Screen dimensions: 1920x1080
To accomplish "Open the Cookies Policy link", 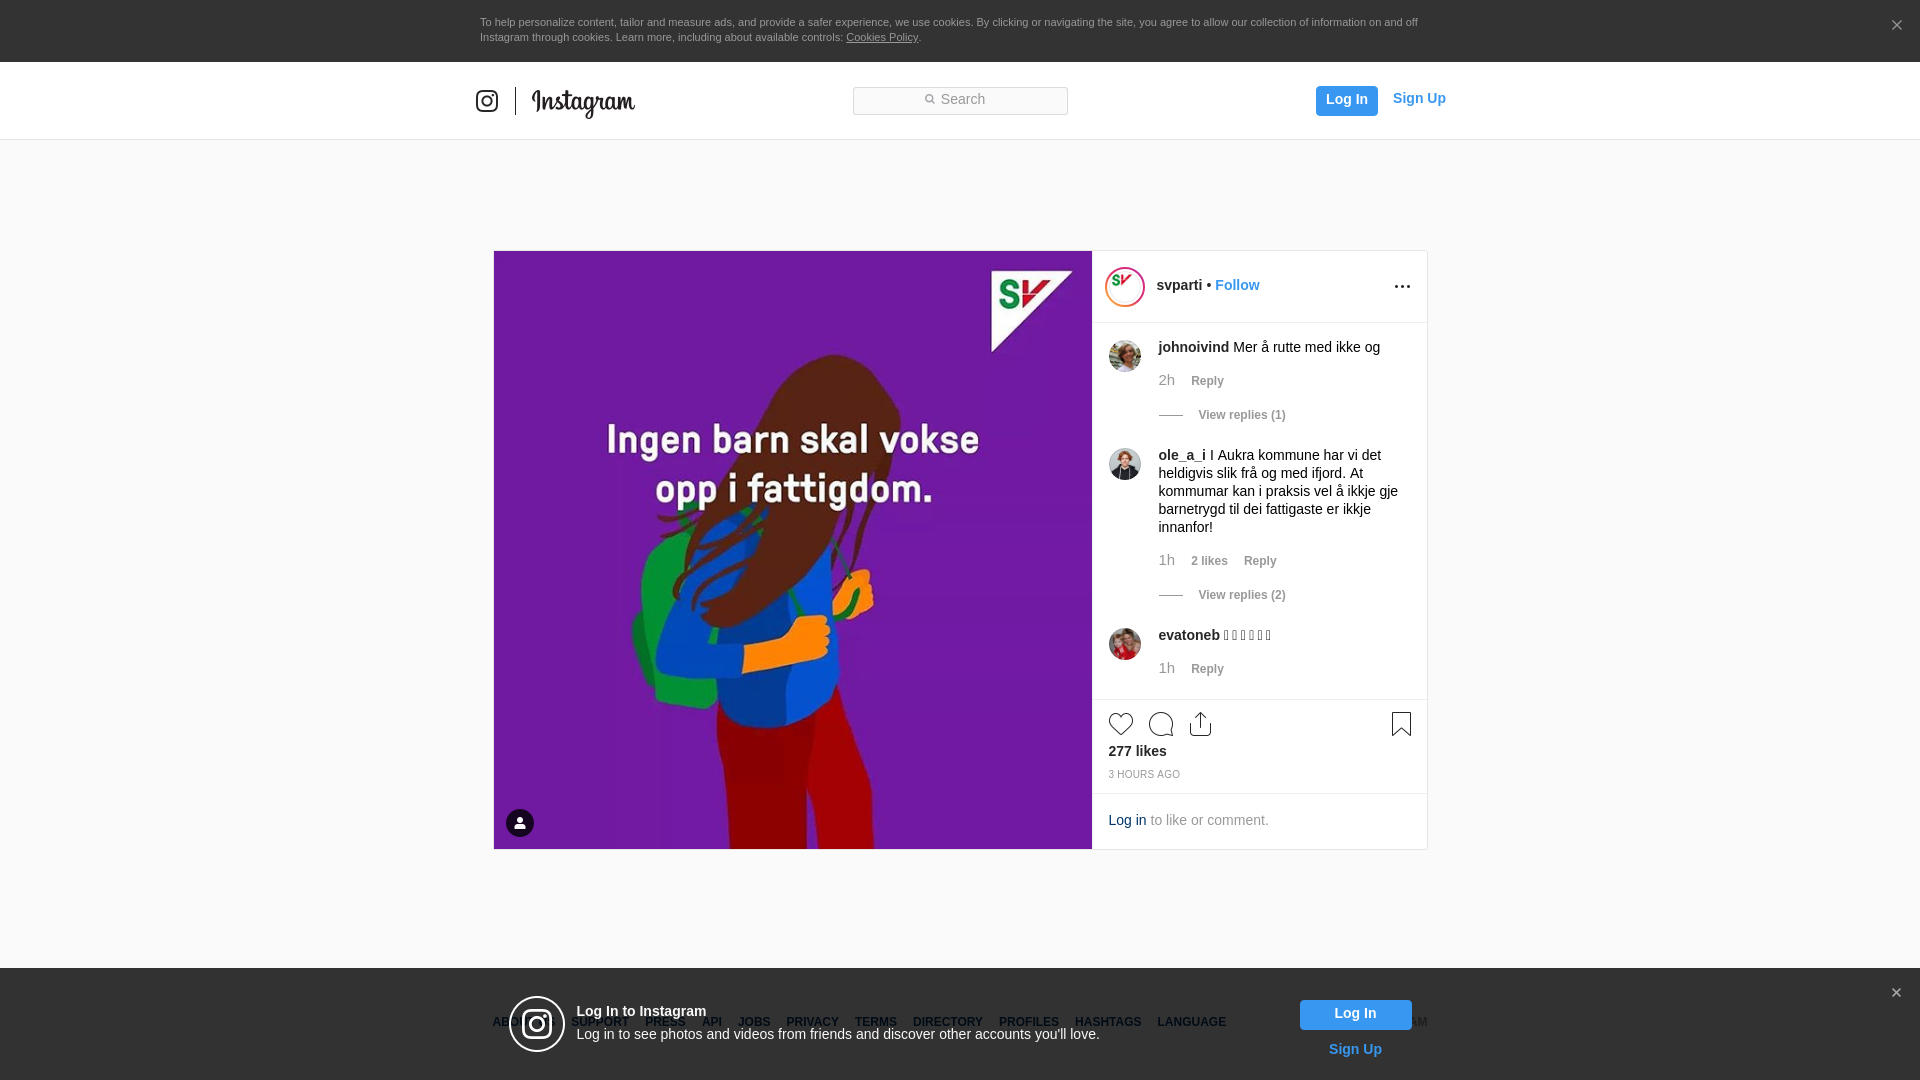I will point(882,37).
